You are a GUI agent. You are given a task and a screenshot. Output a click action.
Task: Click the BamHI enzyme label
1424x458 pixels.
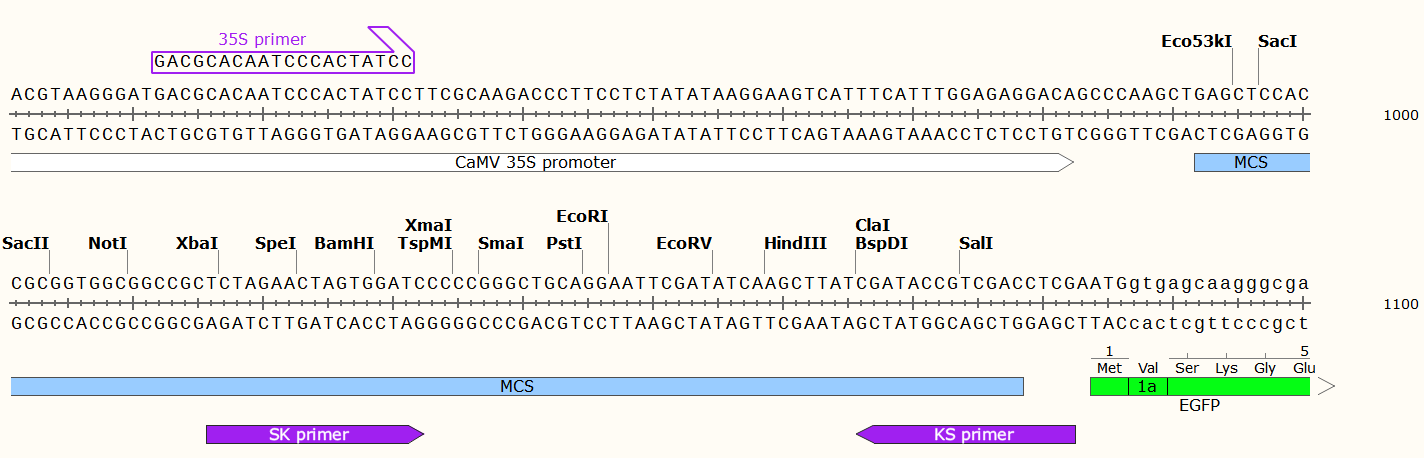[344, 243]
